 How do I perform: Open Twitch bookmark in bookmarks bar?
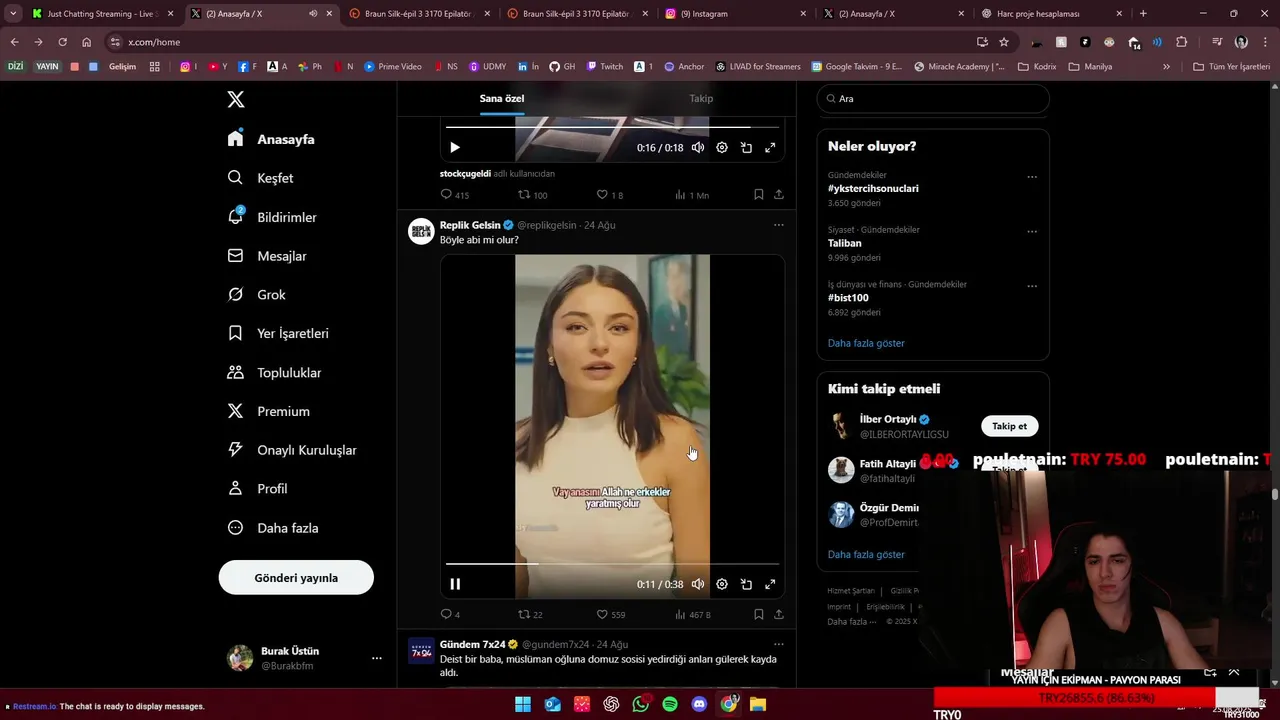[x=604, y=67]
